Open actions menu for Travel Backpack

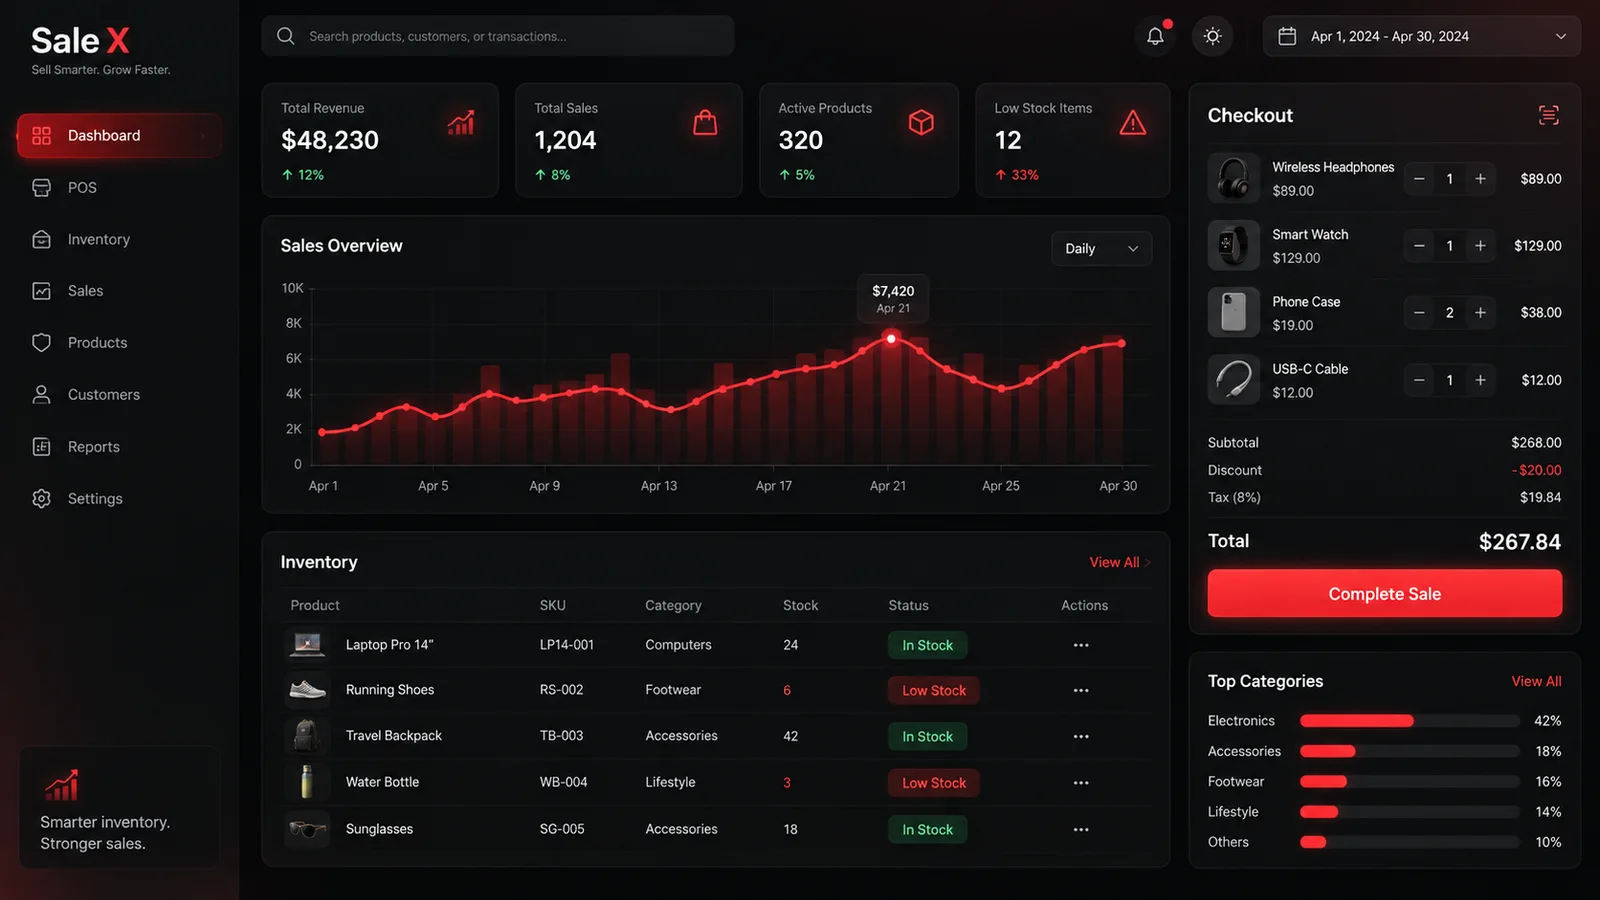pyautogui.click(x=1081, y=737)
